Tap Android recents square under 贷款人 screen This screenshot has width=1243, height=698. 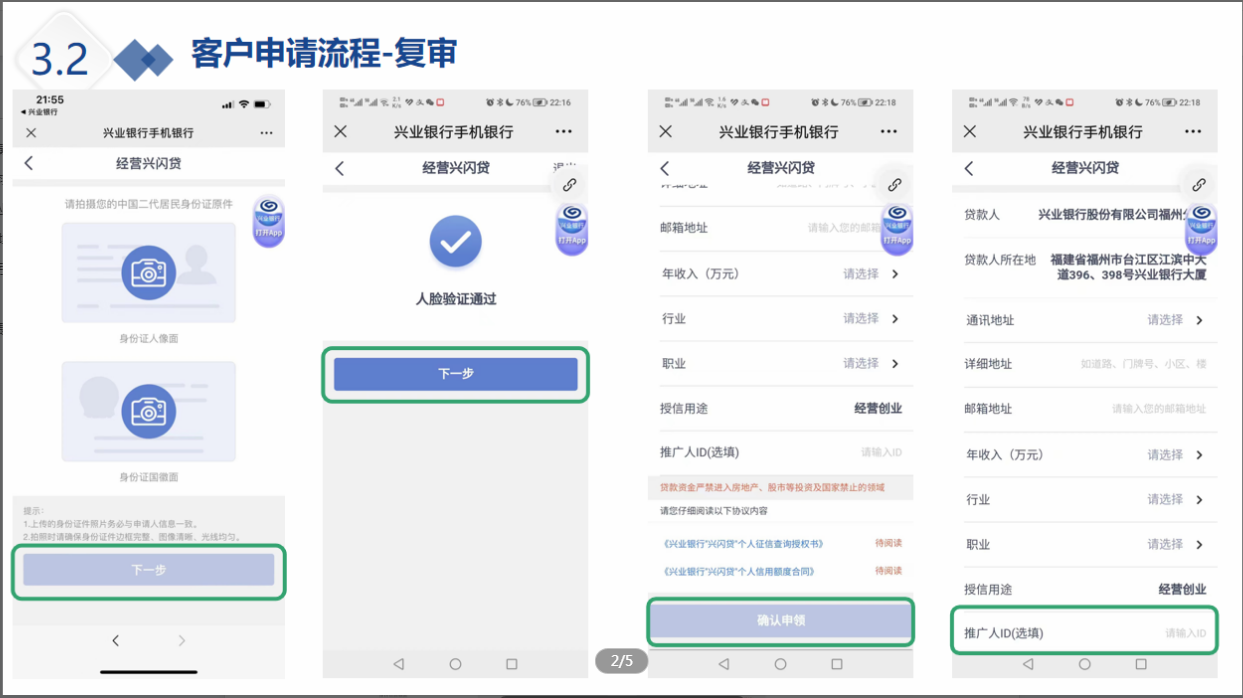point(1141,664)
